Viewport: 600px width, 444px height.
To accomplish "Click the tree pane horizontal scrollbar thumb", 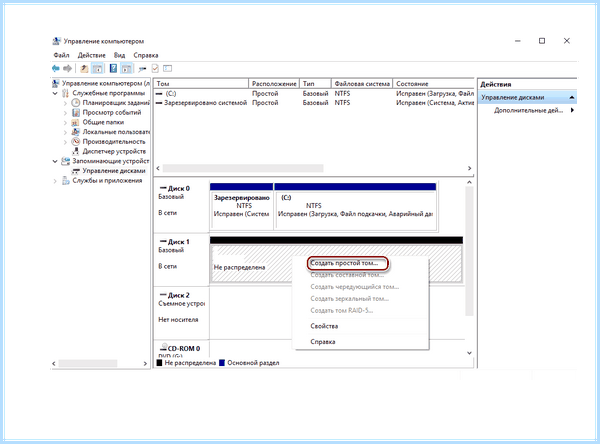I will tap(88, 363).
